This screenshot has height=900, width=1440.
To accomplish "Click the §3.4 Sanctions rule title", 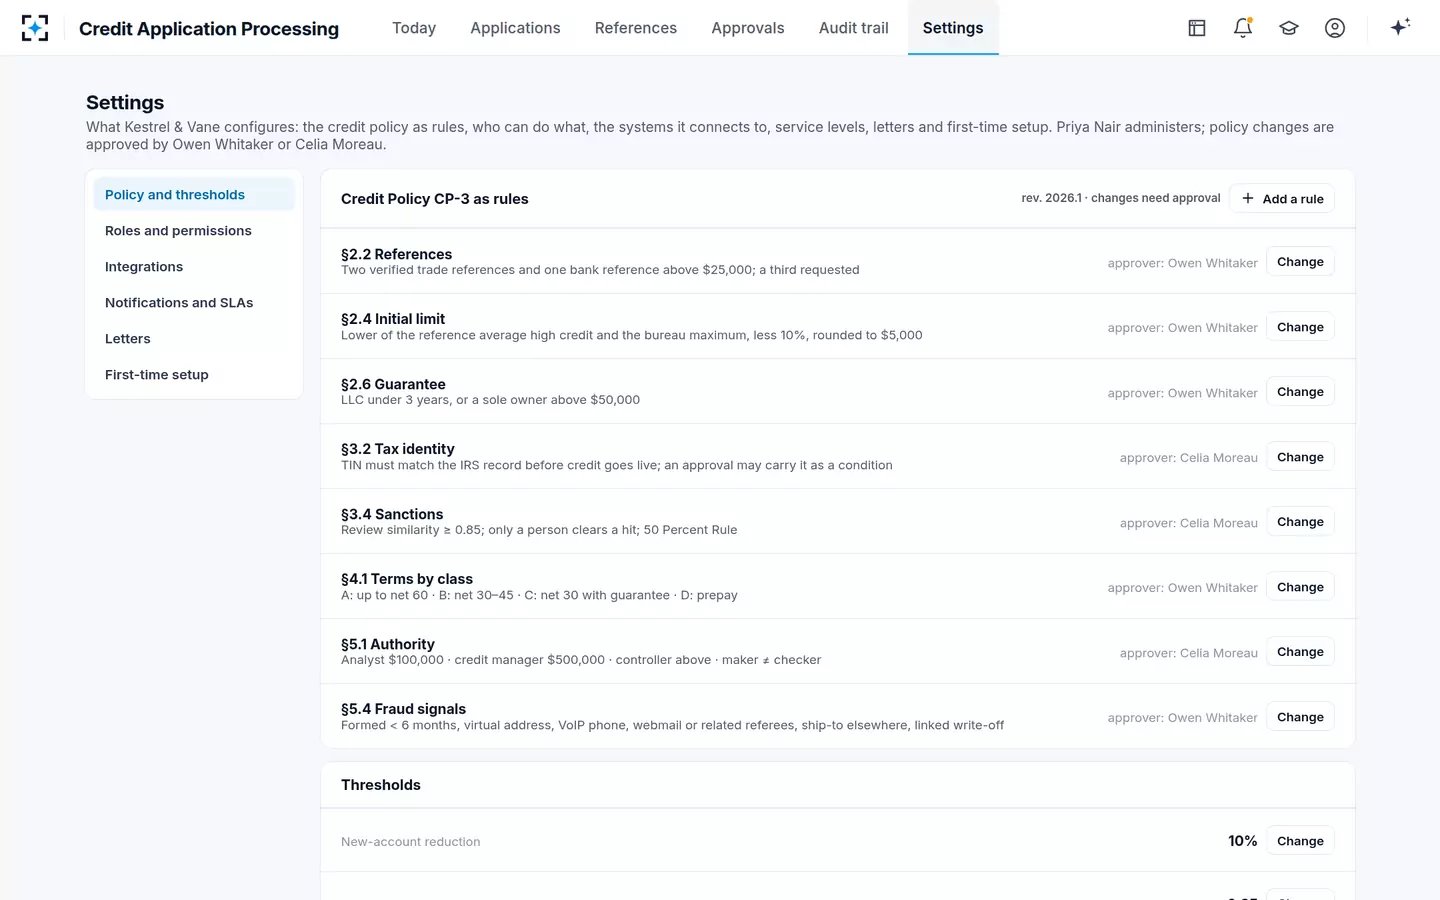I will click(x=392, y=514).
